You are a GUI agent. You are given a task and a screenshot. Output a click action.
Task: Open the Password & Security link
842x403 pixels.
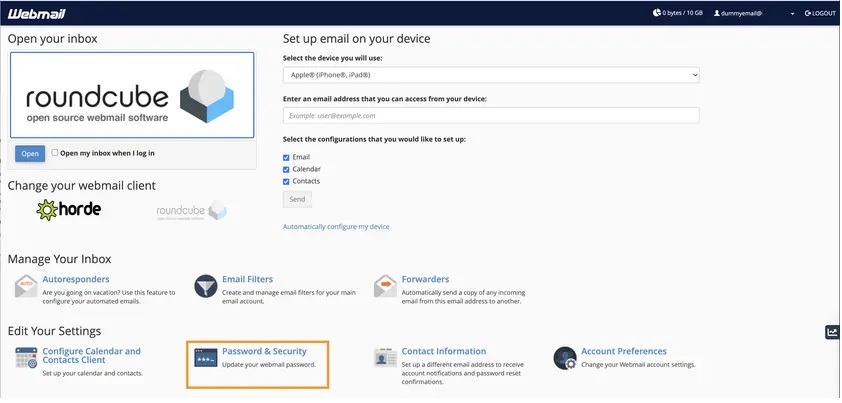tap(264, 351)
